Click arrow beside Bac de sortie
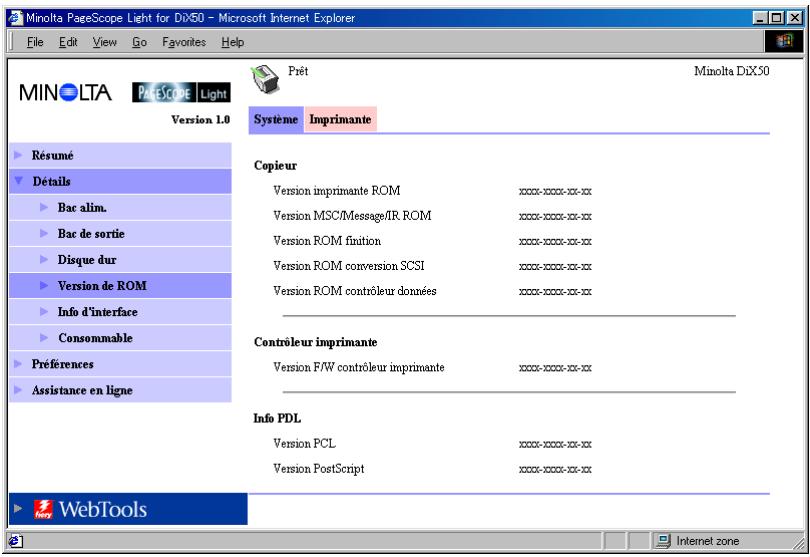Viewport: 810px width, 557px height. 44,233
